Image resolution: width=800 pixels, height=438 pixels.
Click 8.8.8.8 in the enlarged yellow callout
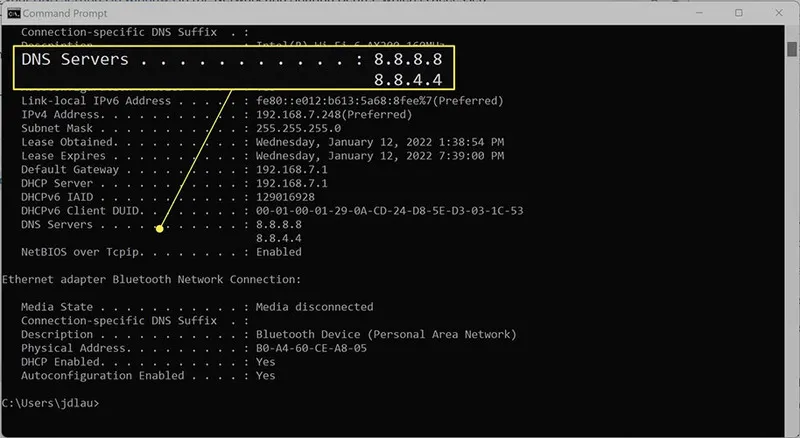coord(406,60)
